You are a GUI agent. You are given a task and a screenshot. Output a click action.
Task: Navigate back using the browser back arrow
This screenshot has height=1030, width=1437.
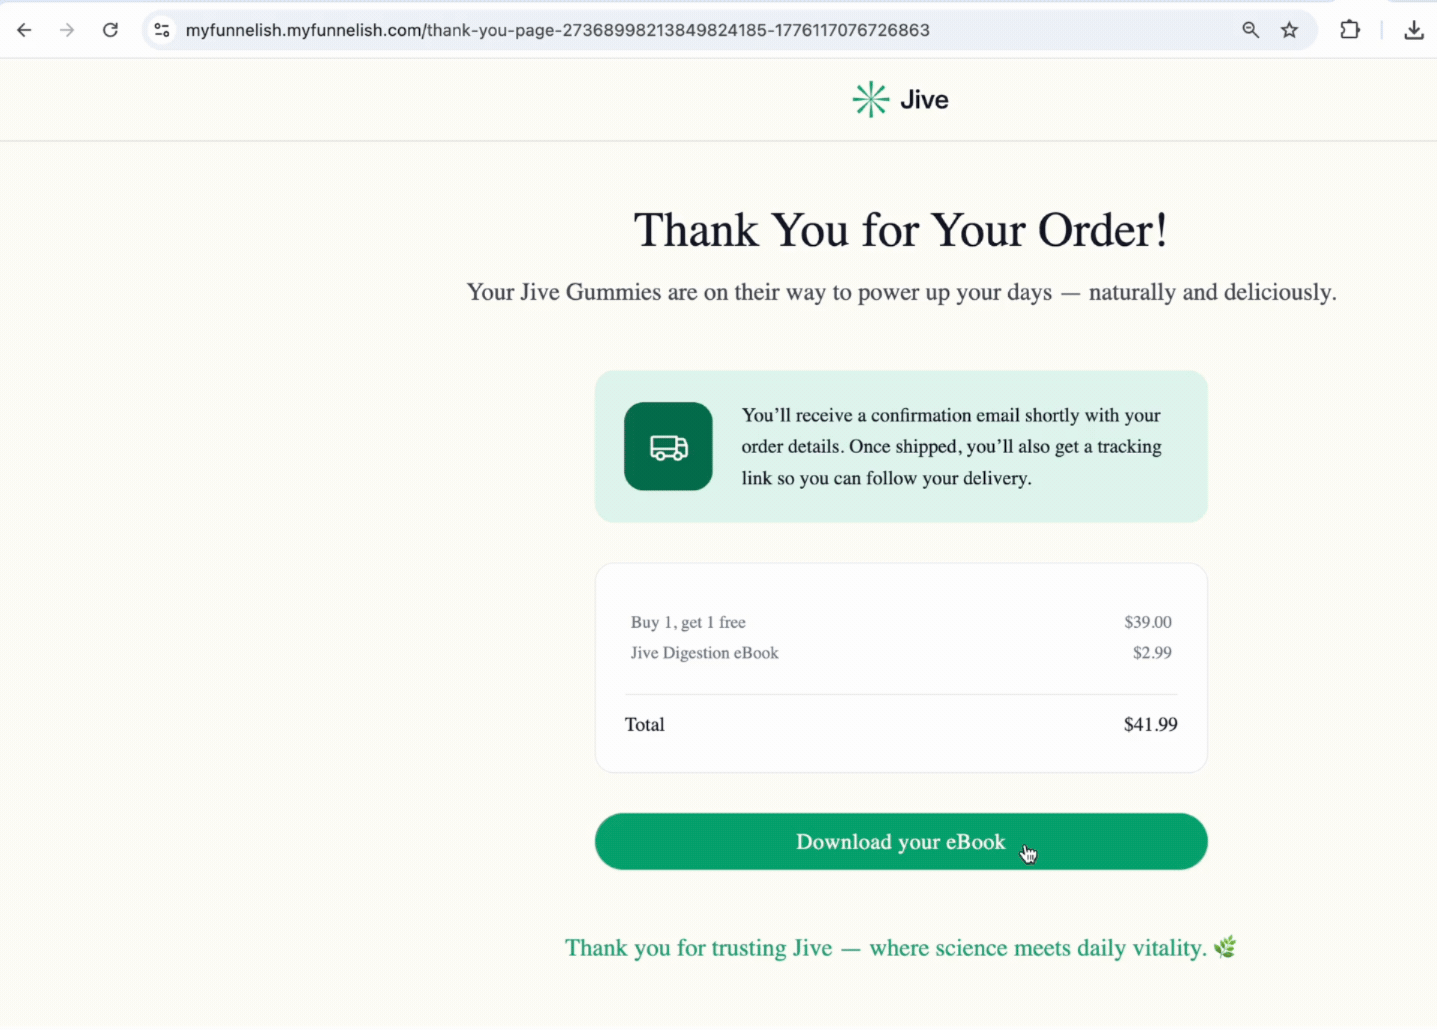[x=24, y=29]
